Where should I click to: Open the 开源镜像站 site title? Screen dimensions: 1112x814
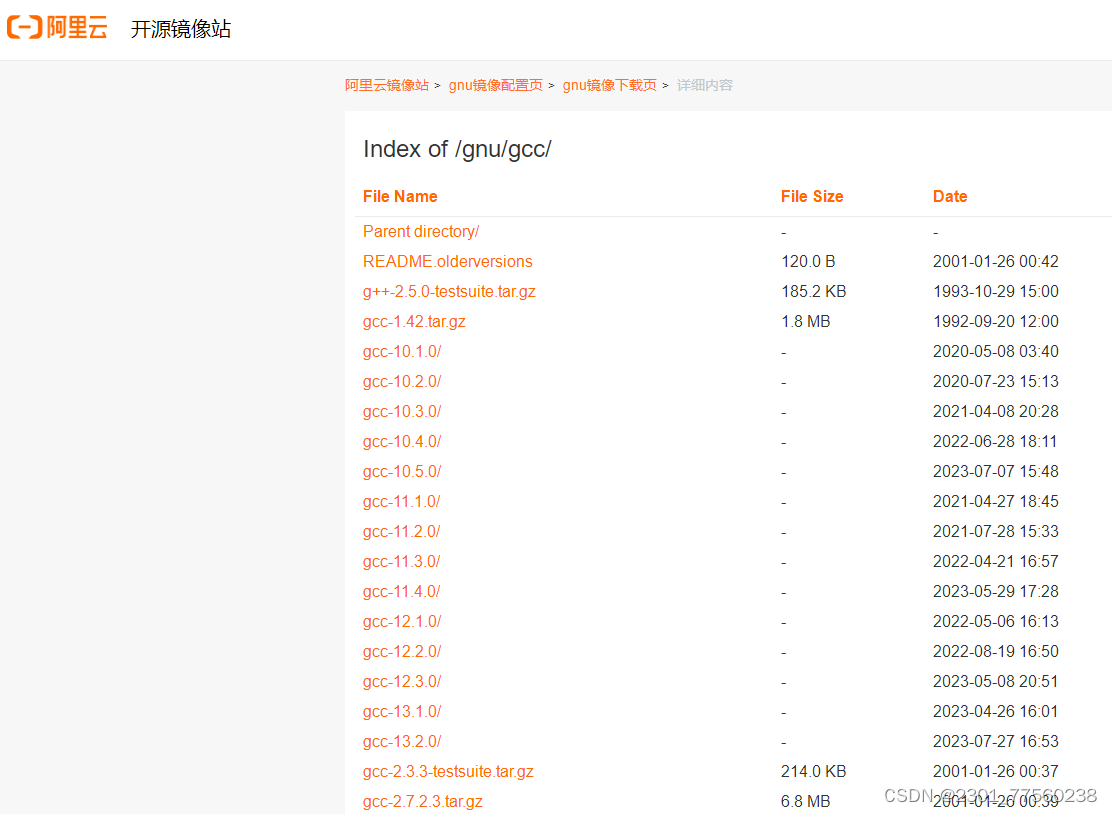[x=181, y=29]
